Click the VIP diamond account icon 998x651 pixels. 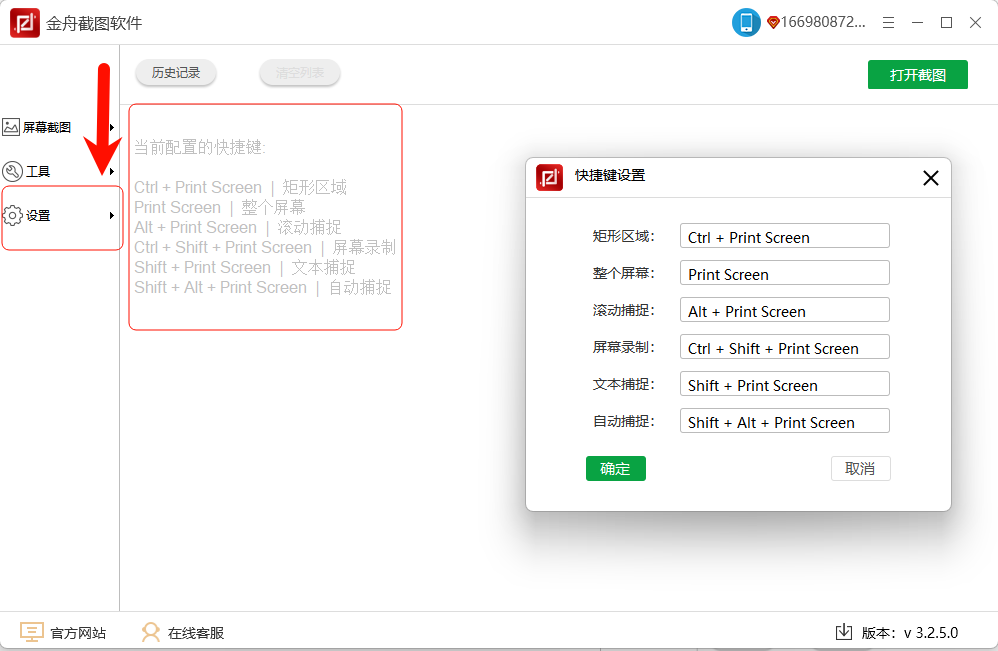(x=773, y=22)
